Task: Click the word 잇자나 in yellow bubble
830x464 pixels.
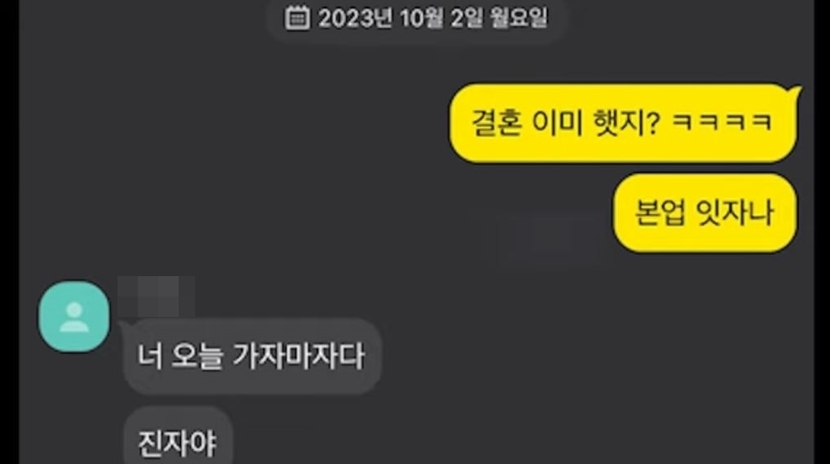Action: point(735,213)
